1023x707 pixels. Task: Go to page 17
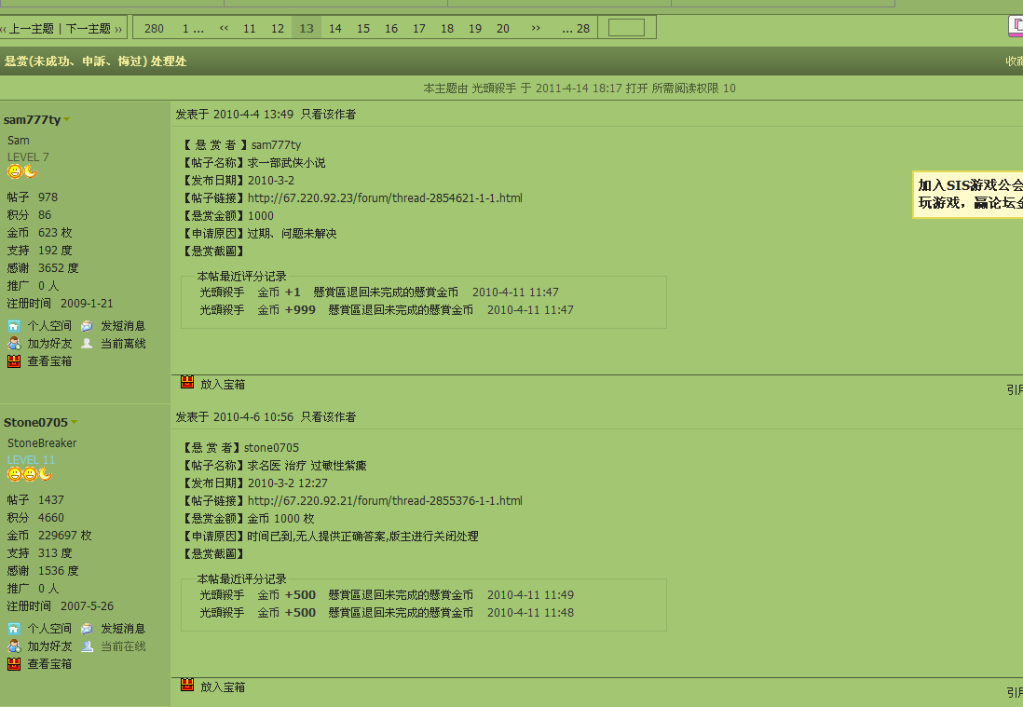[419, 28]
